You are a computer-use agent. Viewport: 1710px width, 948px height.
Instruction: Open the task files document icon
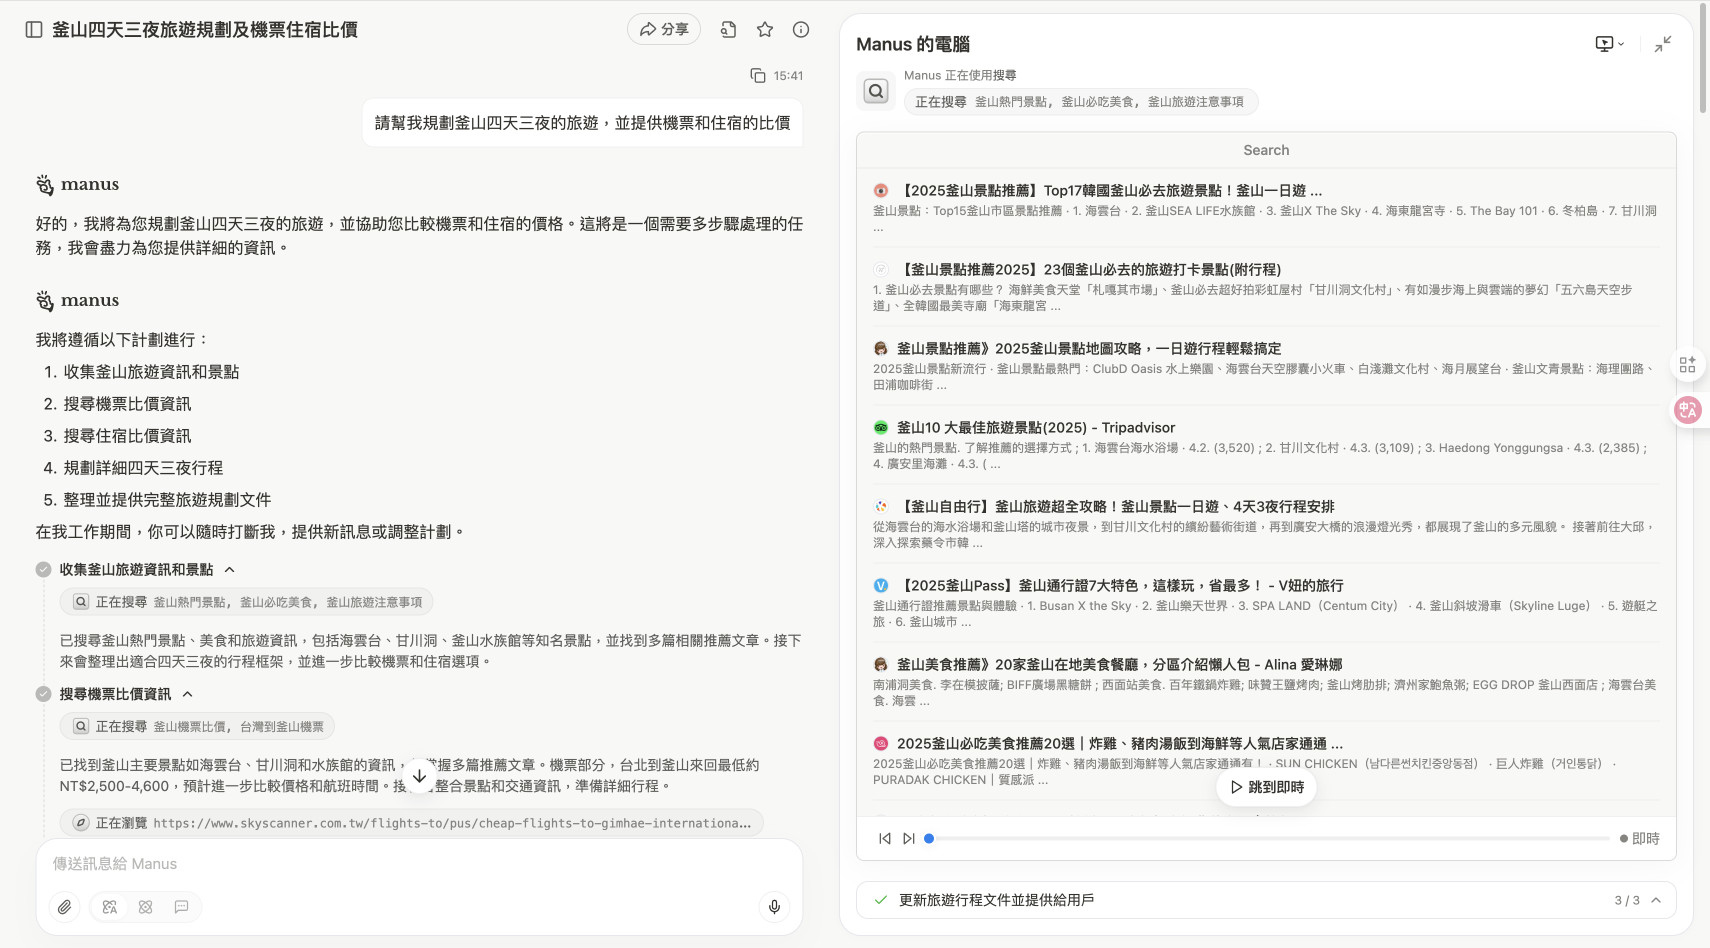point(728,30)
